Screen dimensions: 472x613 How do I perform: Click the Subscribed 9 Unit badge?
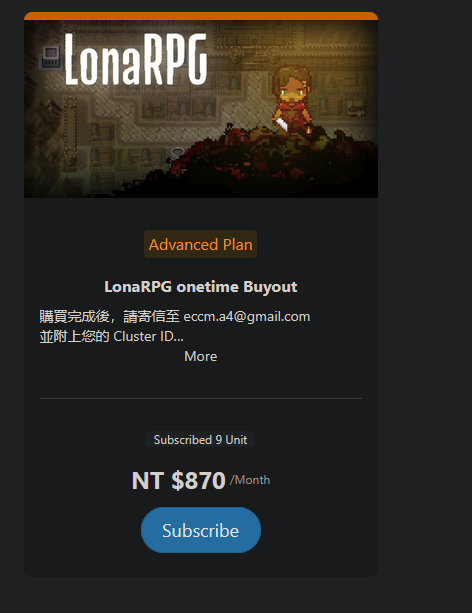click(x=201, y=439)
